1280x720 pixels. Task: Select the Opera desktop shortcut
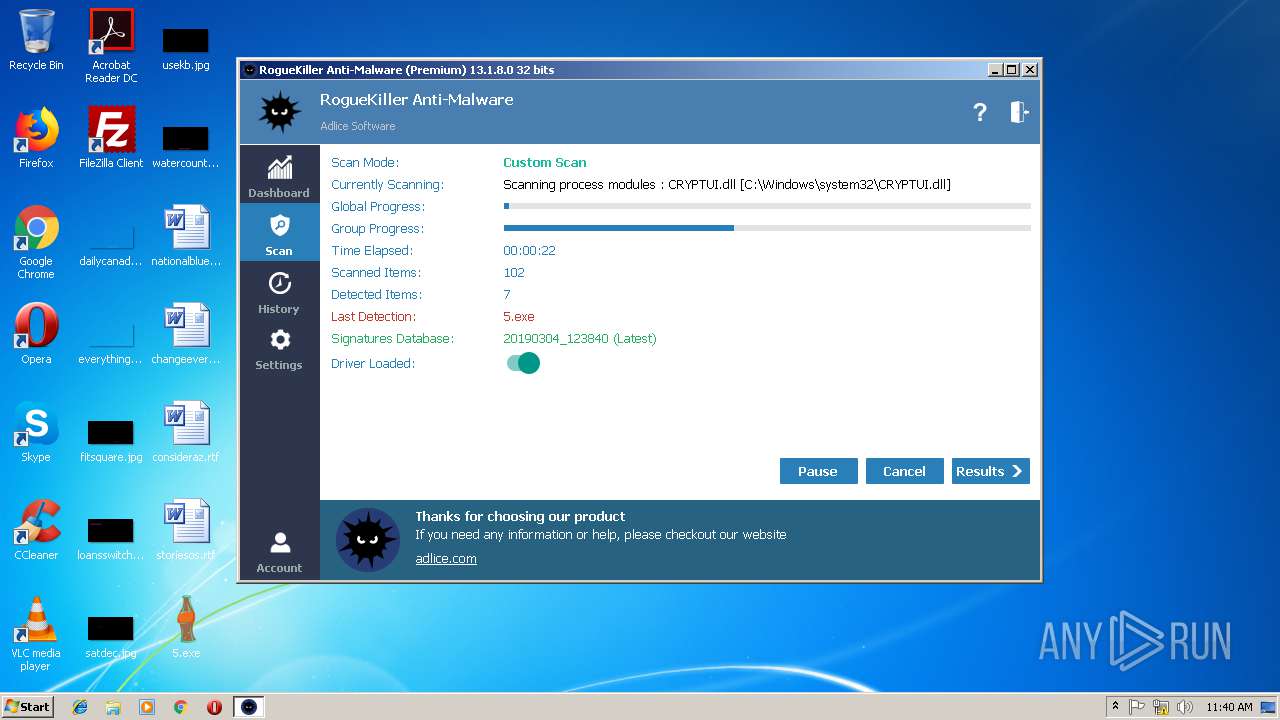36,334
